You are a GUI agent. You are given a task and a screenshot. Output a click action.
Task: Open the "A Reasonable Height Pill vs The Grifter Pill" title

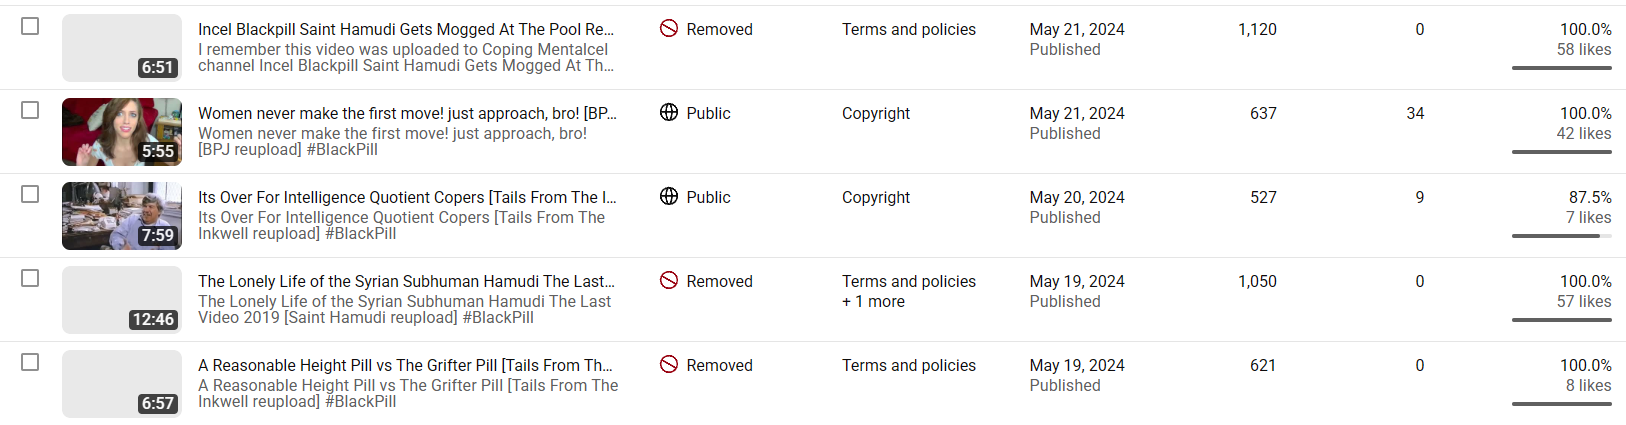pos(405,366)
